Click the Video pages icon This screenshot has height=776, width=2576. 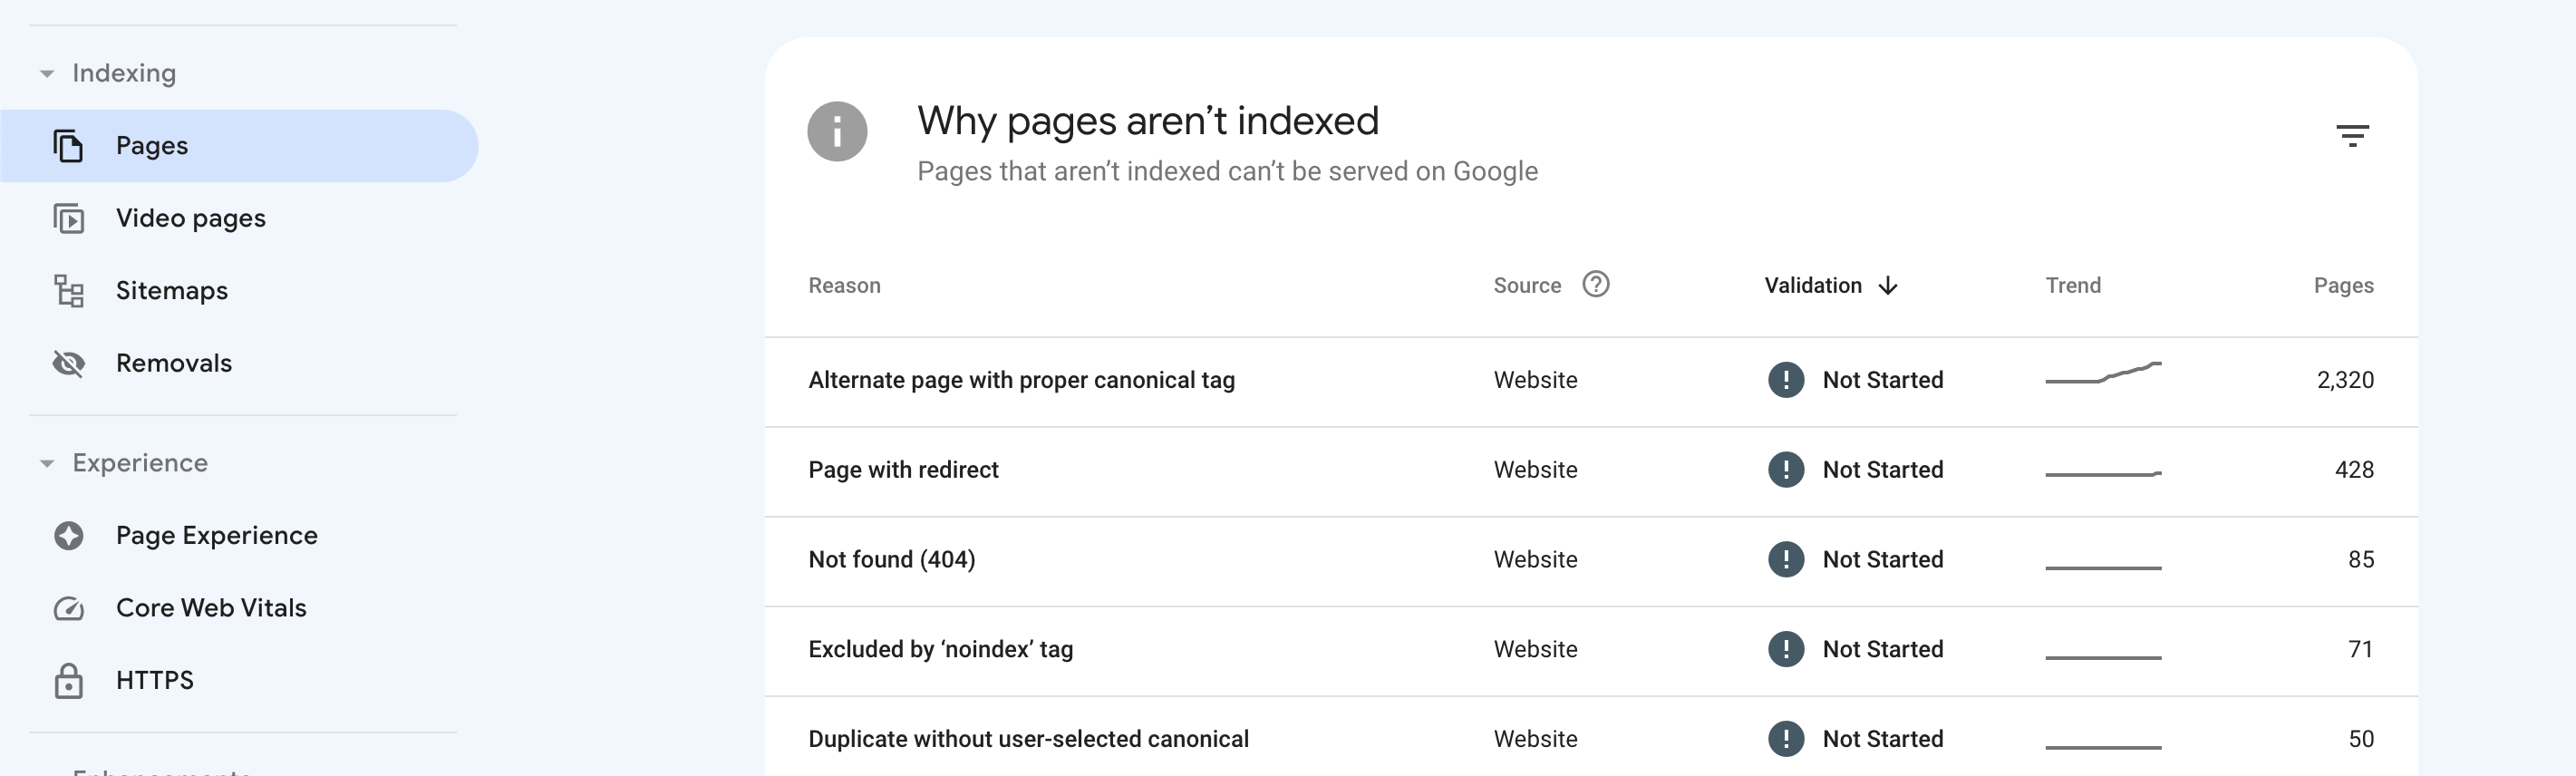click(x=68, y=218)
